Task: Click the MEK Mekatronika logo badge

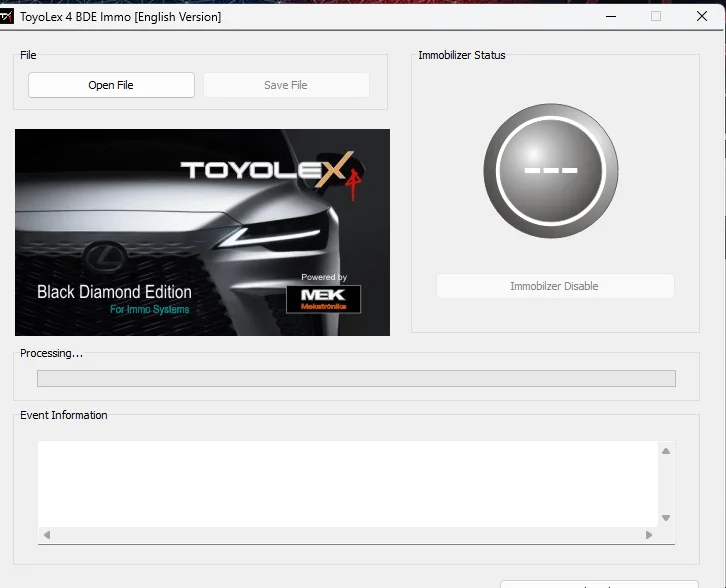Action: tap(323, 299)
